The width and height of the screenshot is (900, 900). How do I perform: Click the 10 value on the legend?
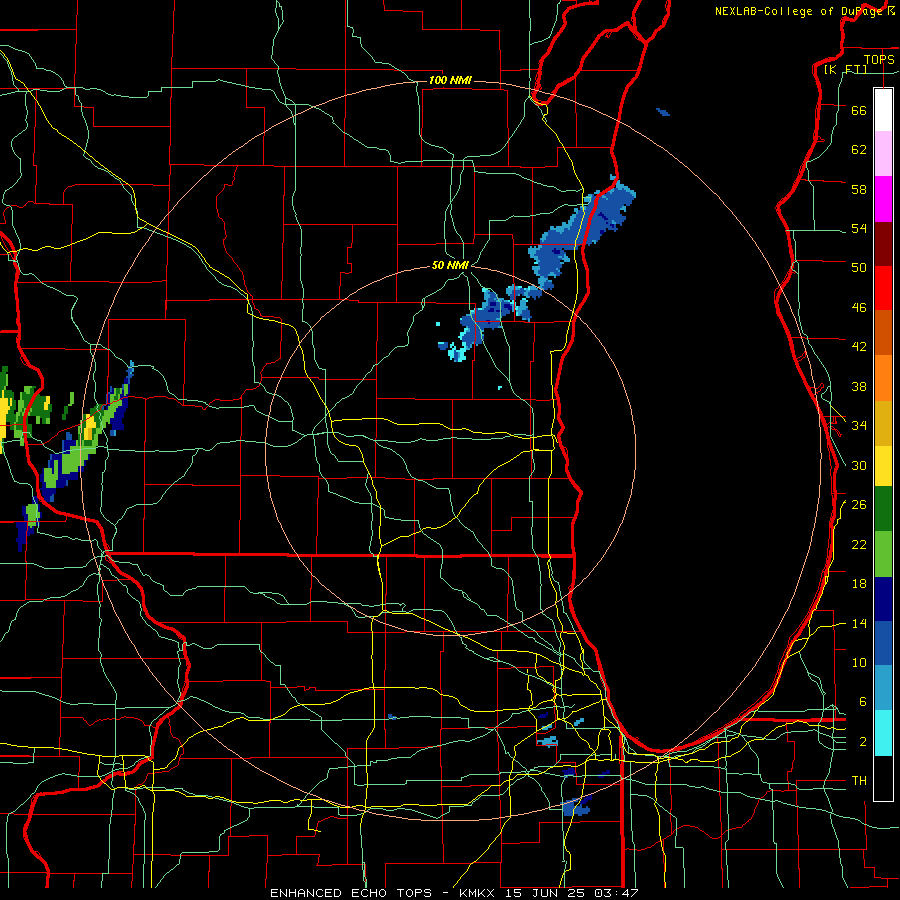[859, 662]
